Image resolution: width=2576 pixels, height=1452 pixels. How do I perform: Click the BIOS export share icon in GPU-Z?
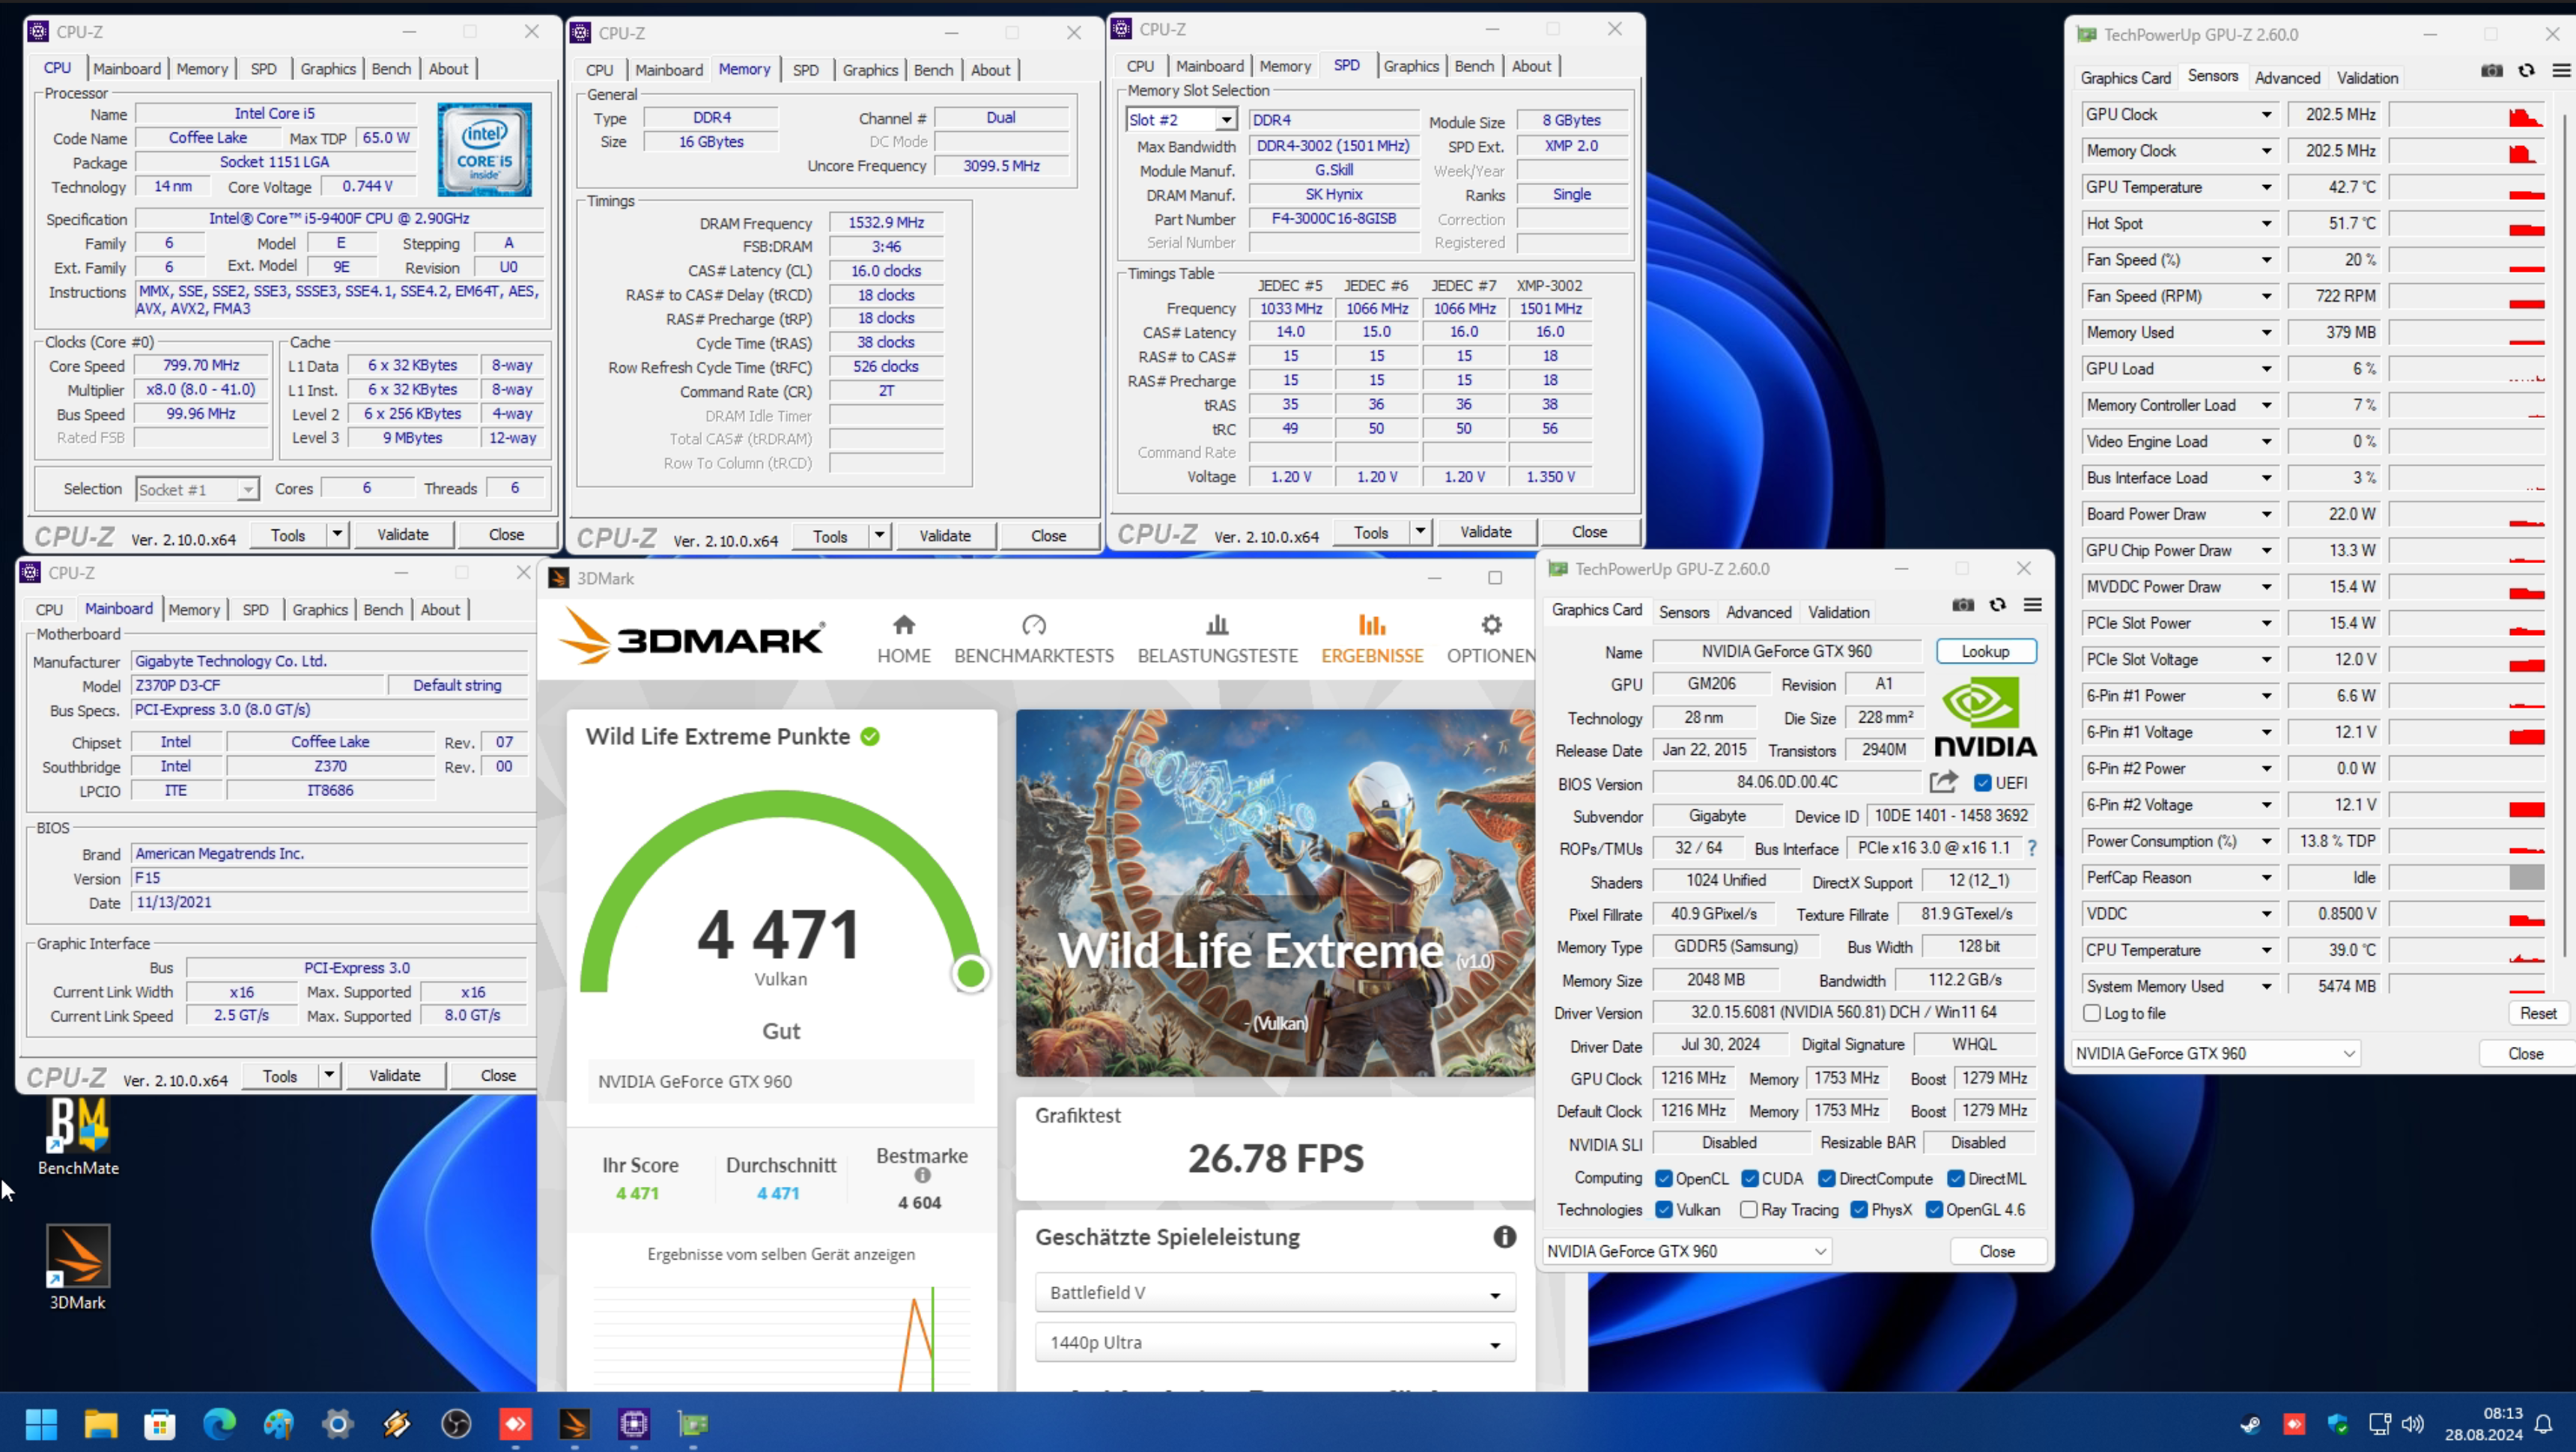point(1943,782)
